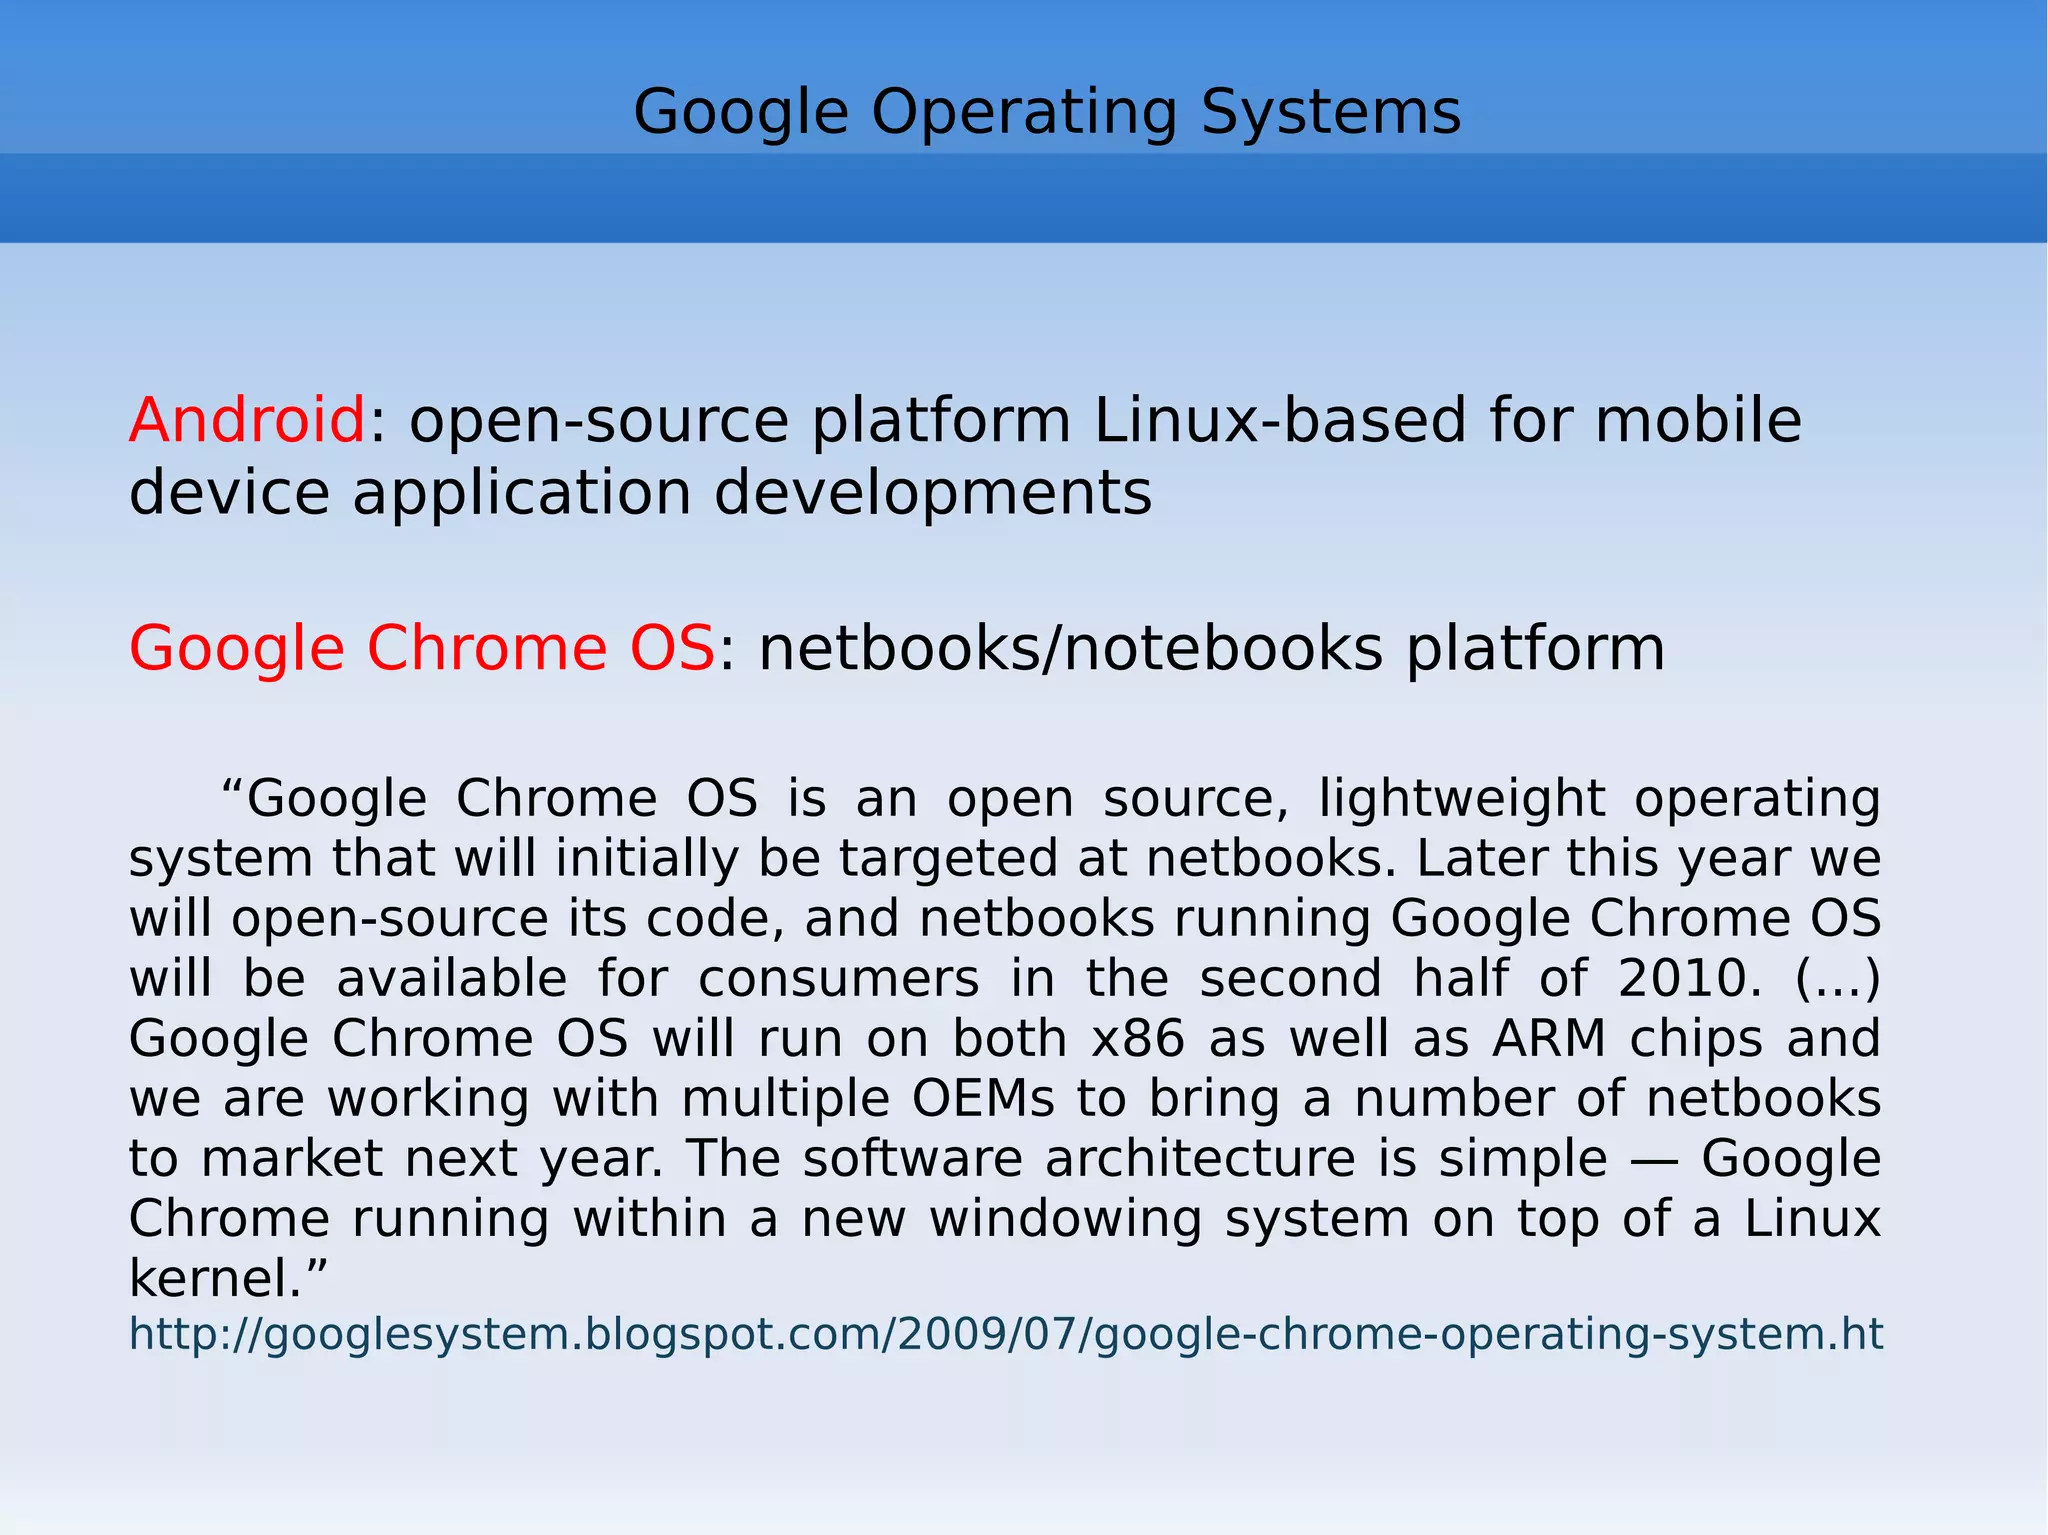Image resolution: width=2048 pixels, height=1535 pixels.
Task: Click the text netbooks/notebooks platform
Action: (x=1211, y=648)
